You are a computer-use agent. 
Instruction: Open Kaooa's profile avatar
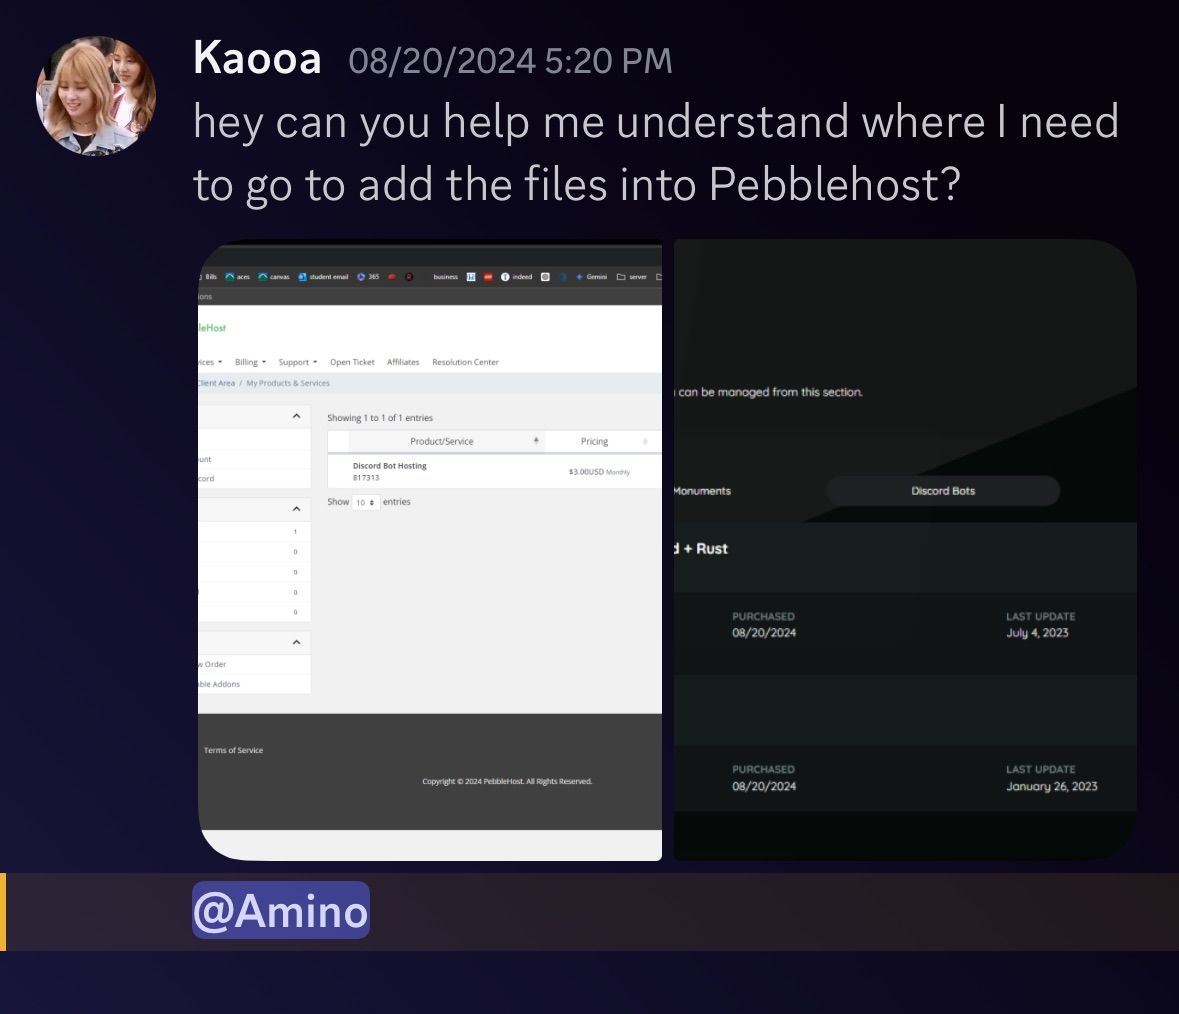[x=96, y=95]
